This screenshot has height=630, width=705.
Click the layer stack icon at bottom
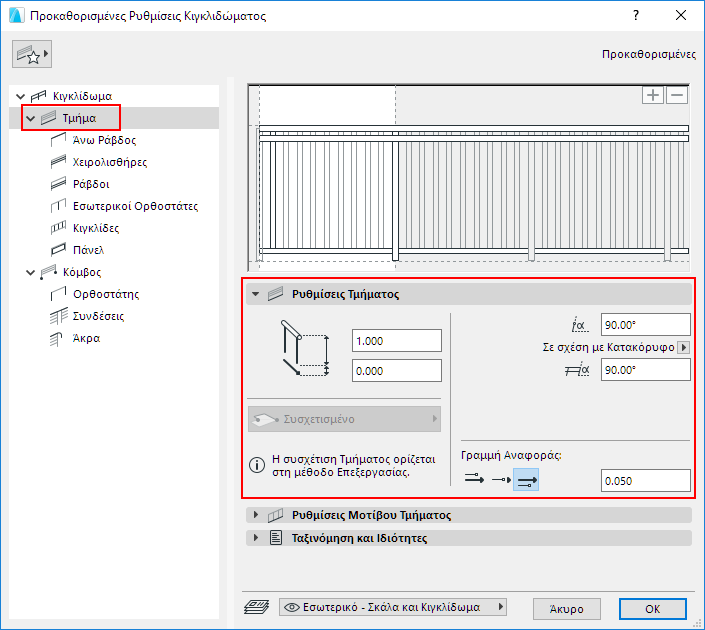tap(256, 607)
